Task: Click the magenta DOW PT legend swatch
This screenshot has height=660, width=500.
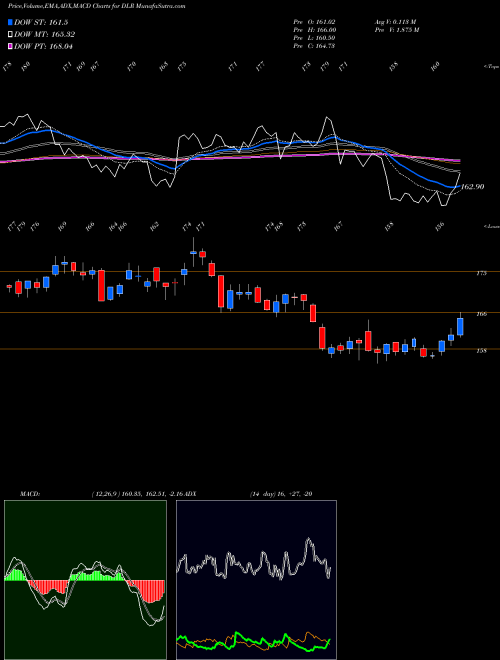Action: pos(10,46)
